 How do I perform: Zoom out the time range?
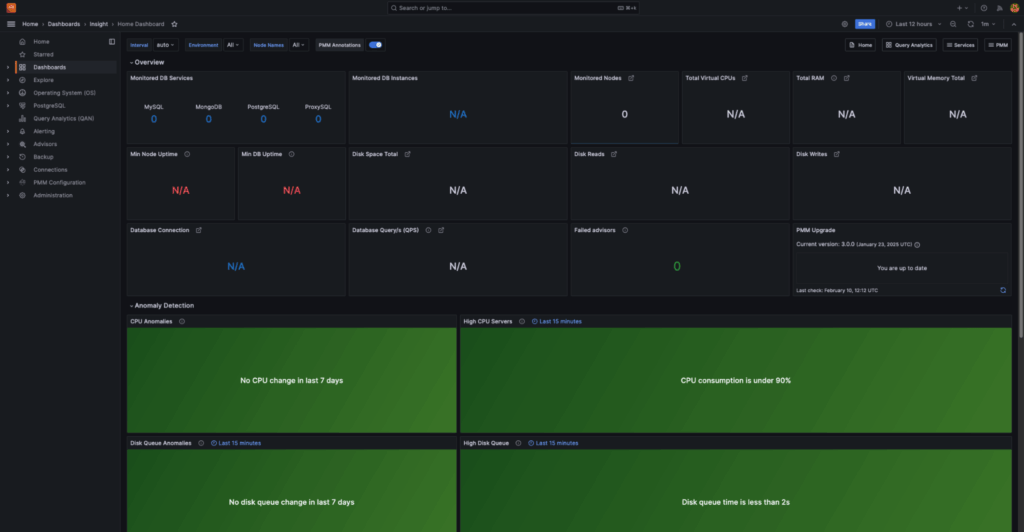click(x=953, y=24)
